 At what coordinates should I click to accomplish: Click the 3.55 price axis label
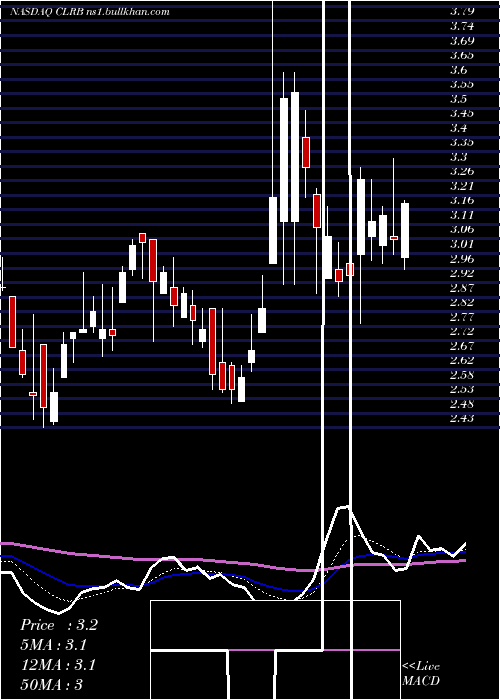coord(462,84)
